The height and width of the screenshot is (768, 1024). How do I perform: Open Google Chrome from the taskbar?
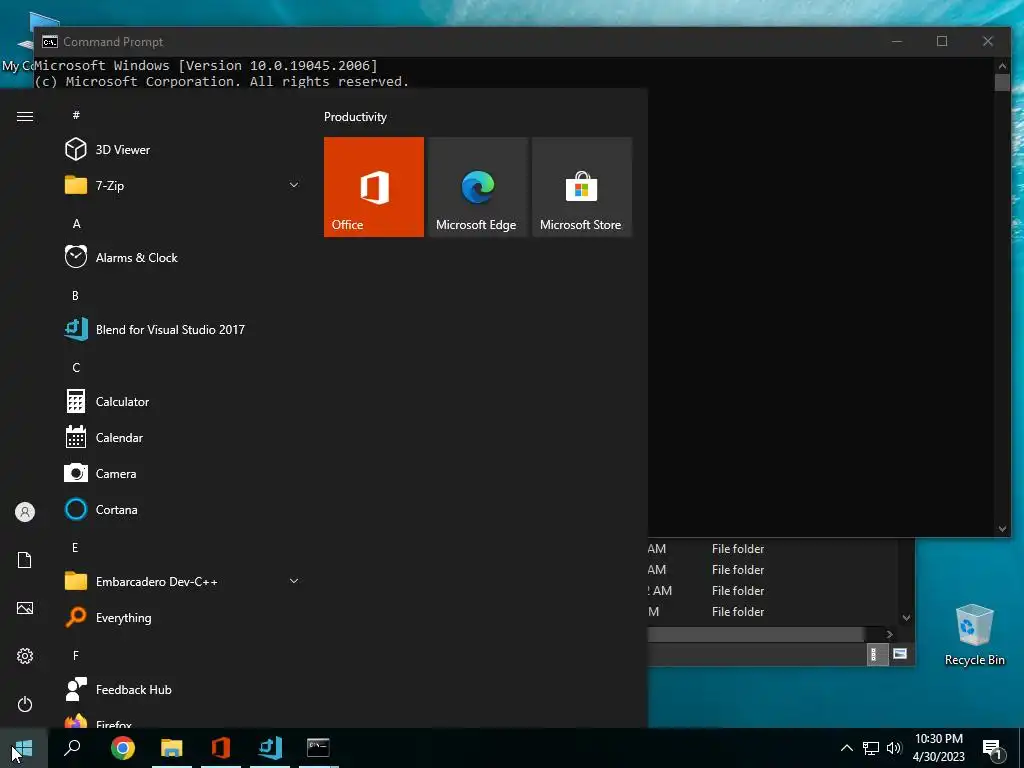click(x=123, y=748)
